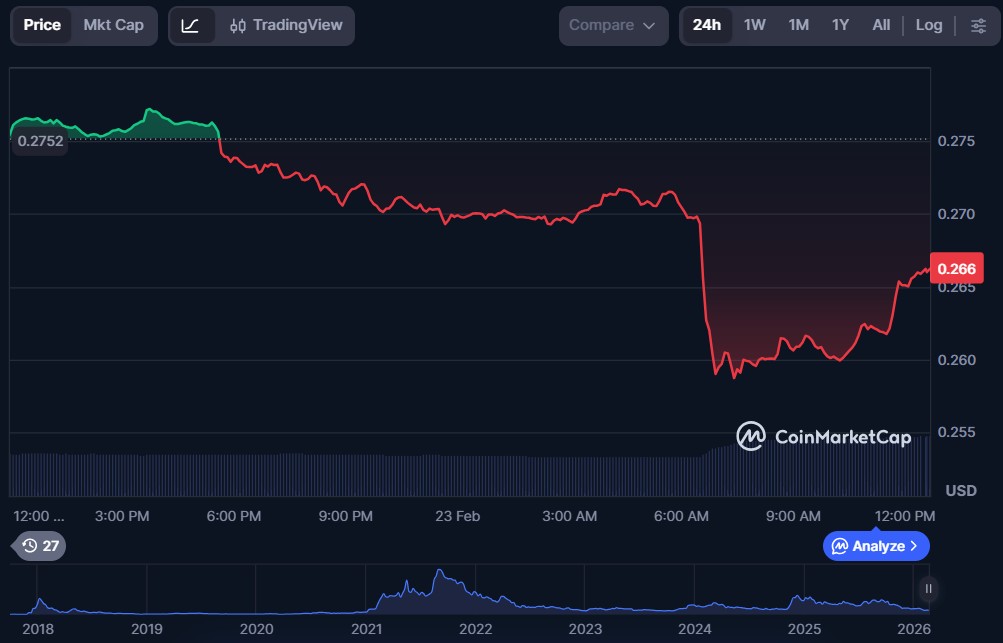Expand the Analyze button chevron
Image resolution: width=1003 pixels, height=643 pixels.
point(913,546)
